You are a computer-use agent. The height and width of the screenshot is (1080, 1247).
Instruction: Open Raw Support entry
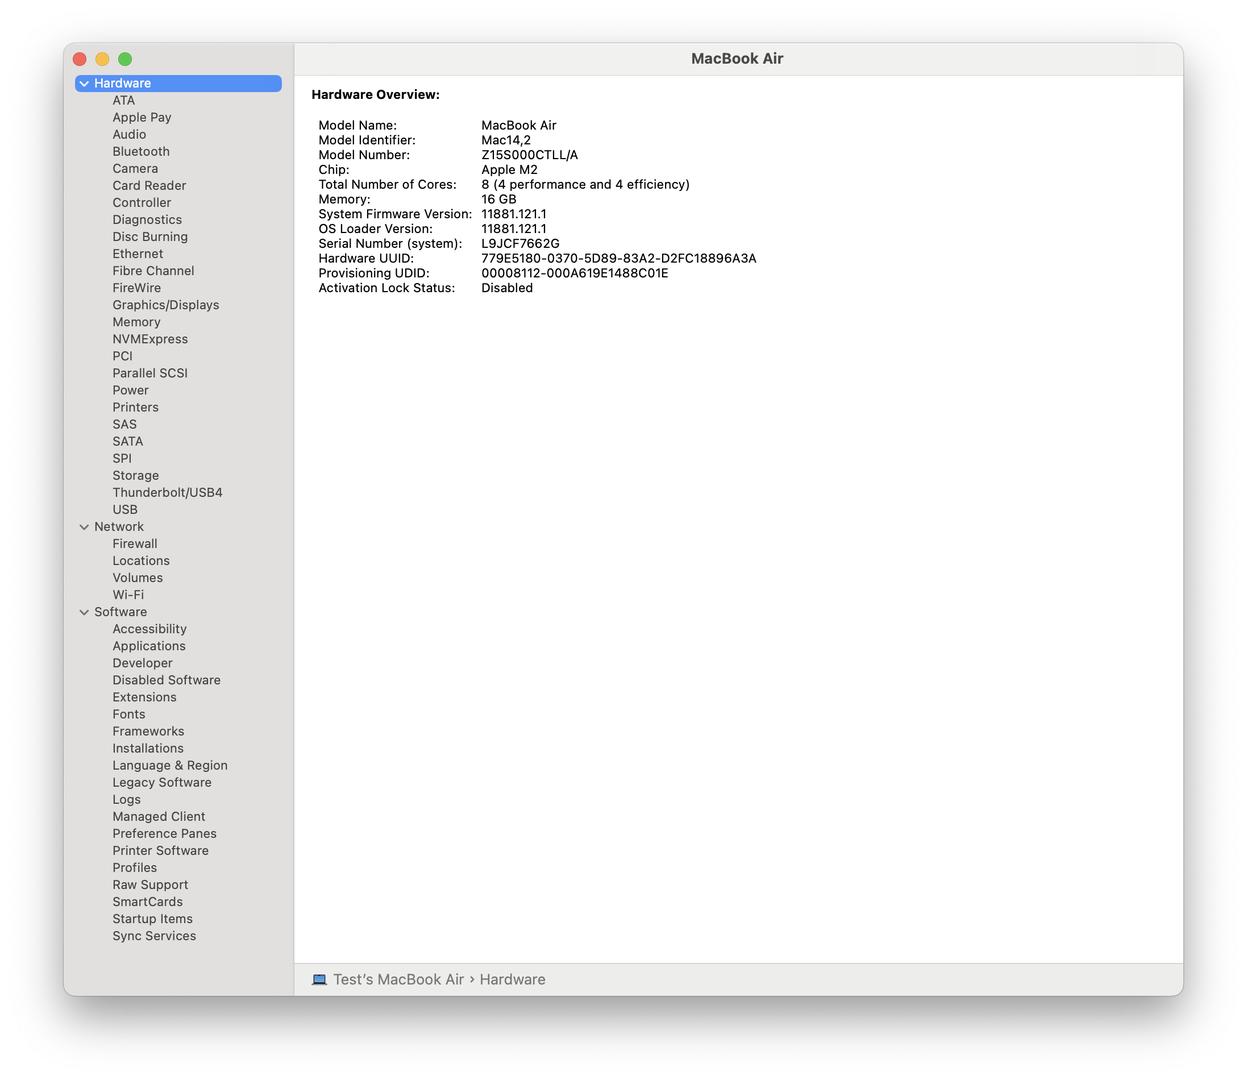pyautogui.click(x=150, y=885)
